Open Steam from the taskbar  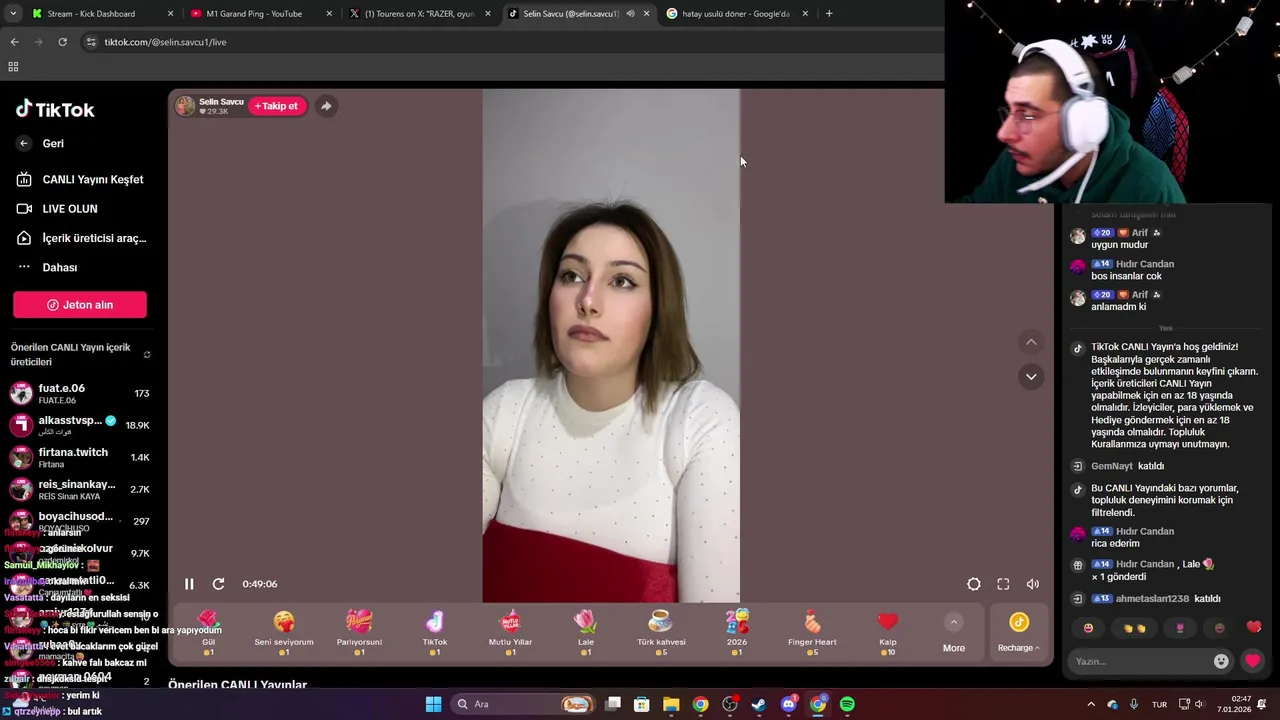click(759, 704)
